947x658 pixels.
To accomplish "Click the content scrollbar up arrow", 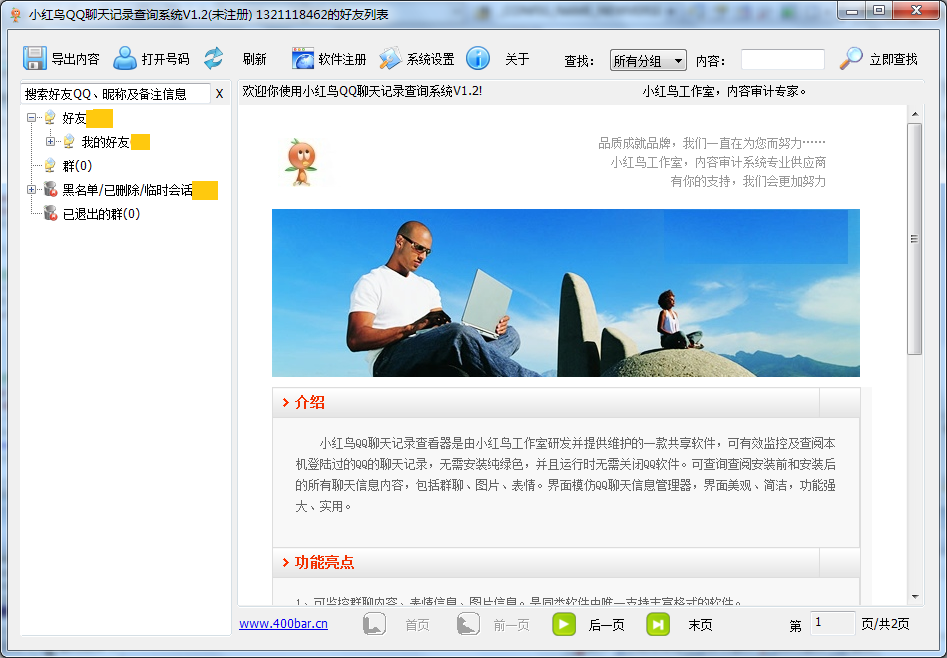I will (915, 114).
